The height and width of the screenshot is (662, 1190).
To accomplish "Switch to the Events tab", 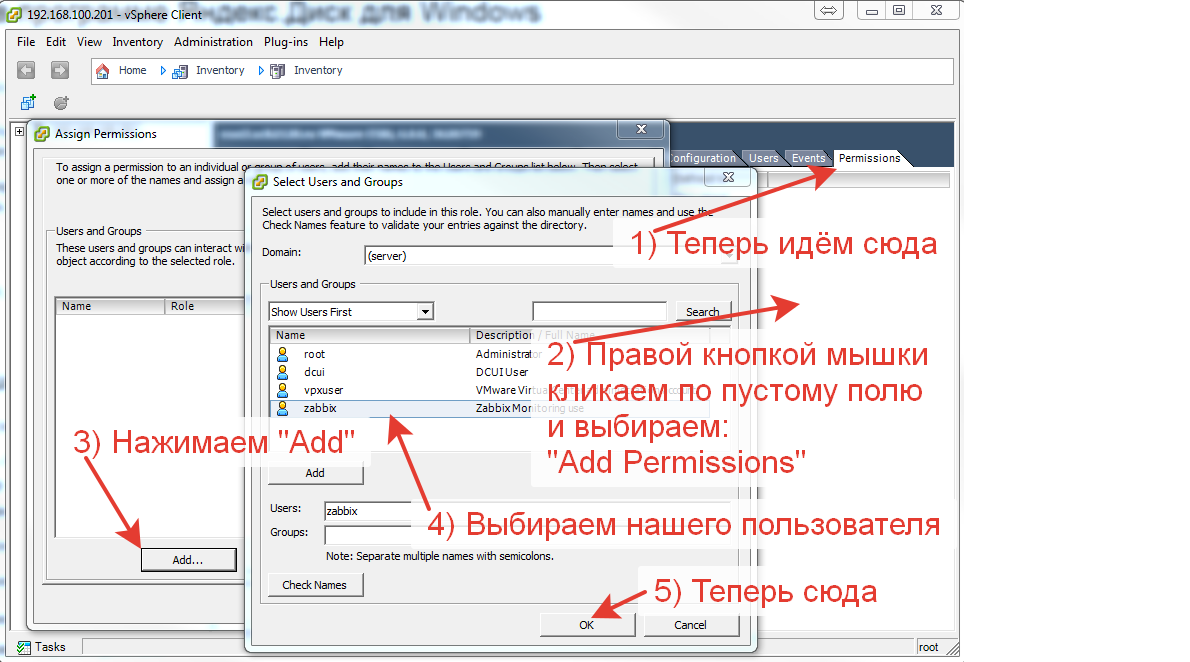I will (x=808, y=158).
